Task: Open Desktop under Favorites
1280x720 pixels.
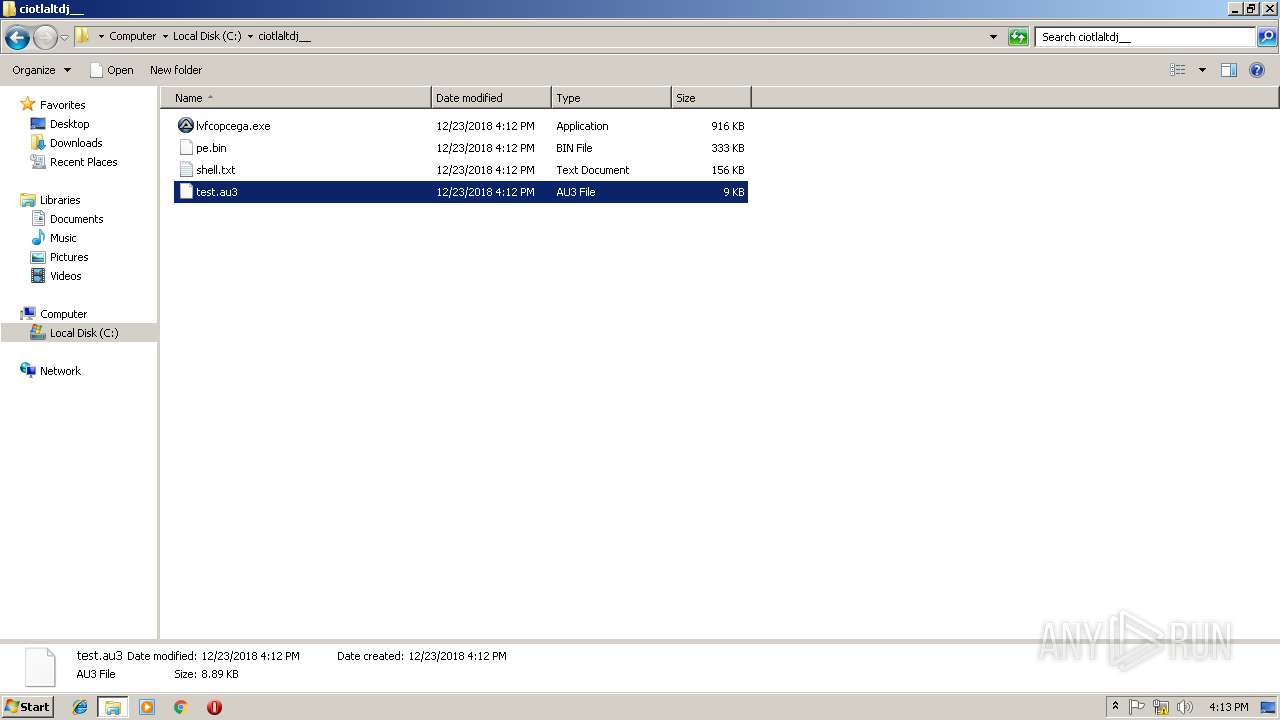Action: [x=69, y=124]
